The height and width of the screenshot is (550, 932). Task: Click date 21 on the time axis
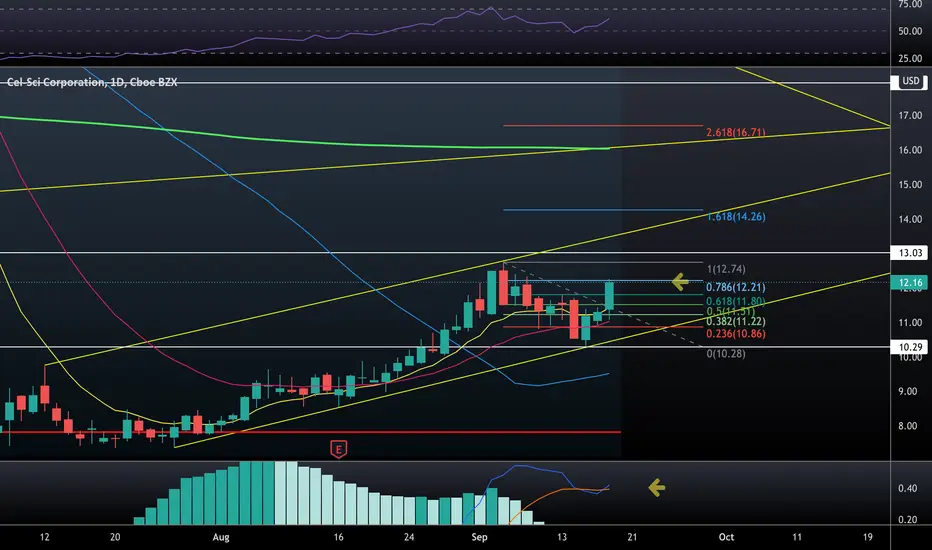(x=632, y=537)
